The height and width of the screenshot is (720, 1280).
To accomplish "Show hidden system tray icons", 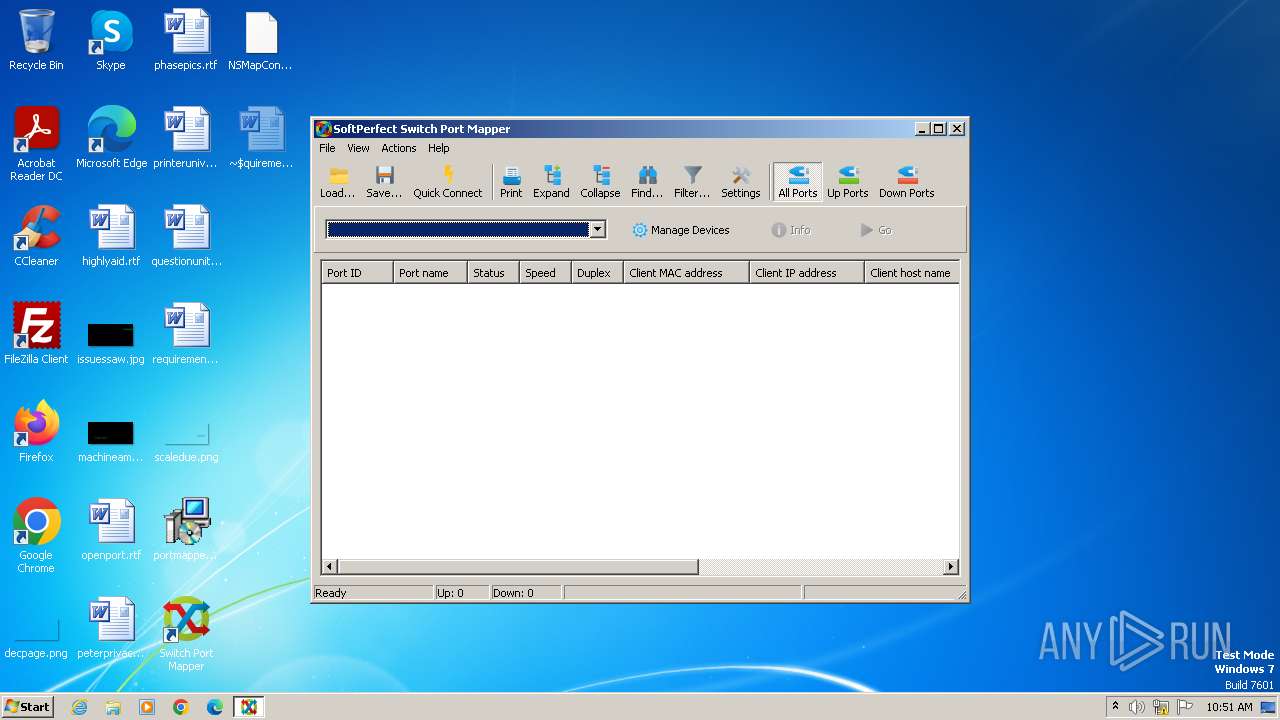I will (1115, 706).
